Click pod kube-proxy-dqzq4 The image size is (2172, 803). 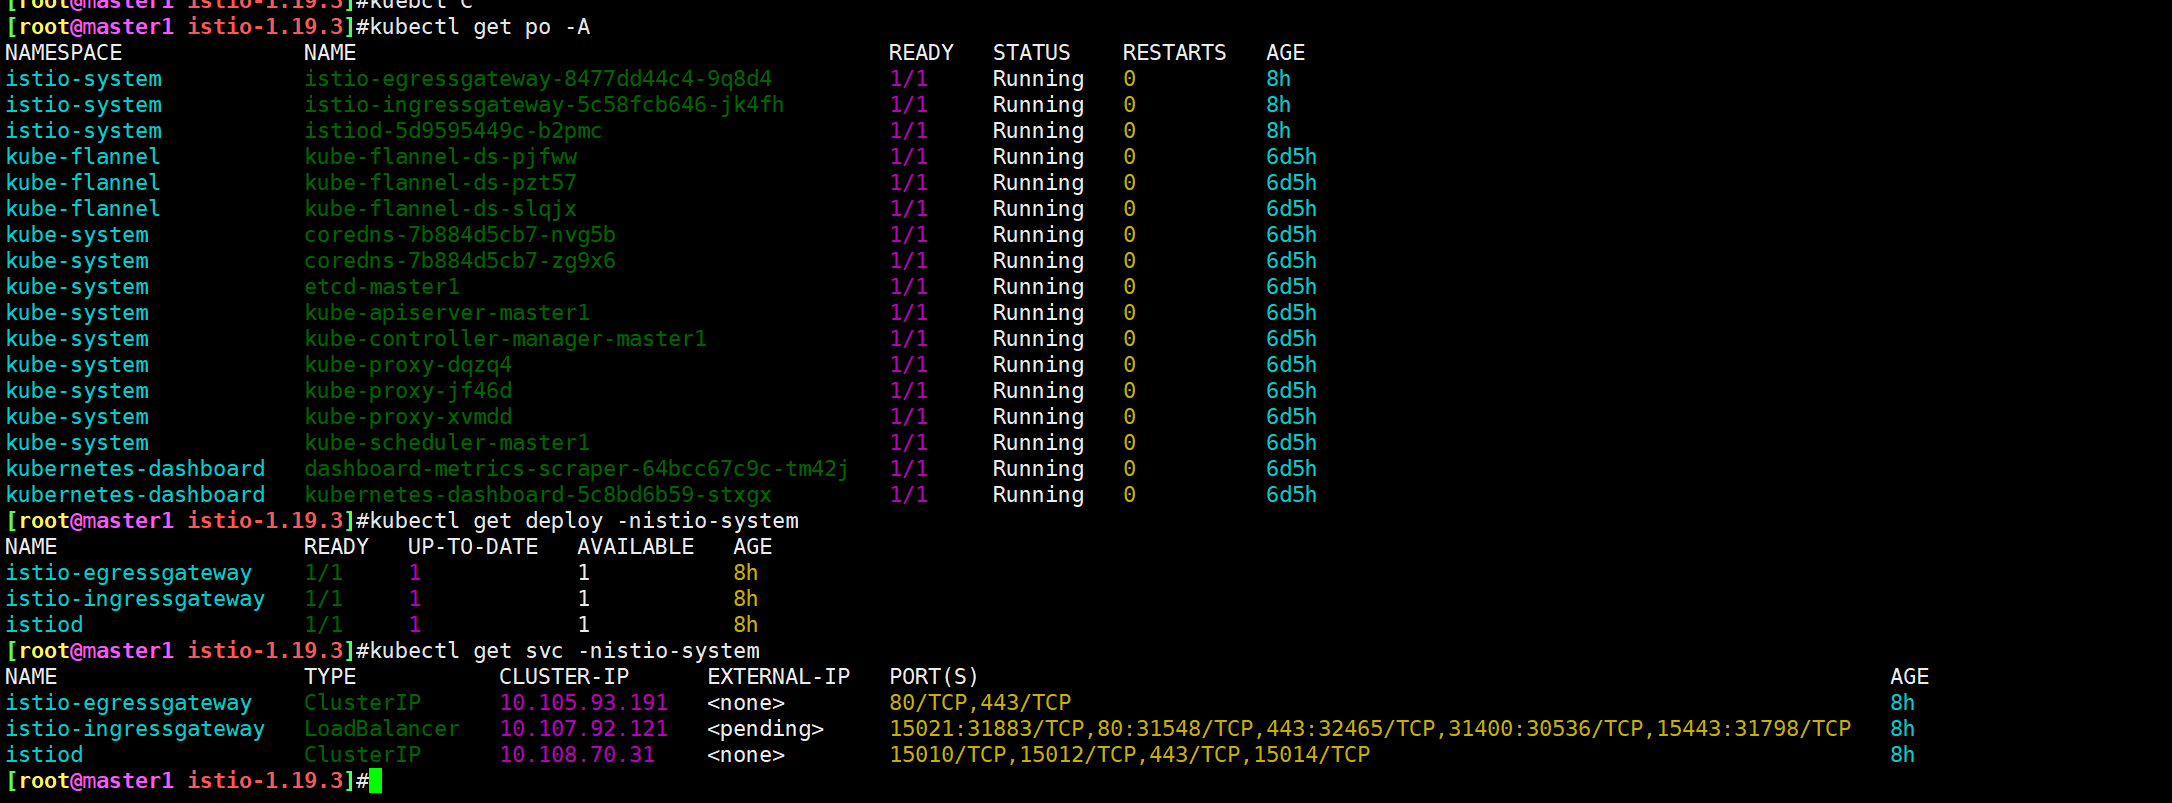click(408, 365)
